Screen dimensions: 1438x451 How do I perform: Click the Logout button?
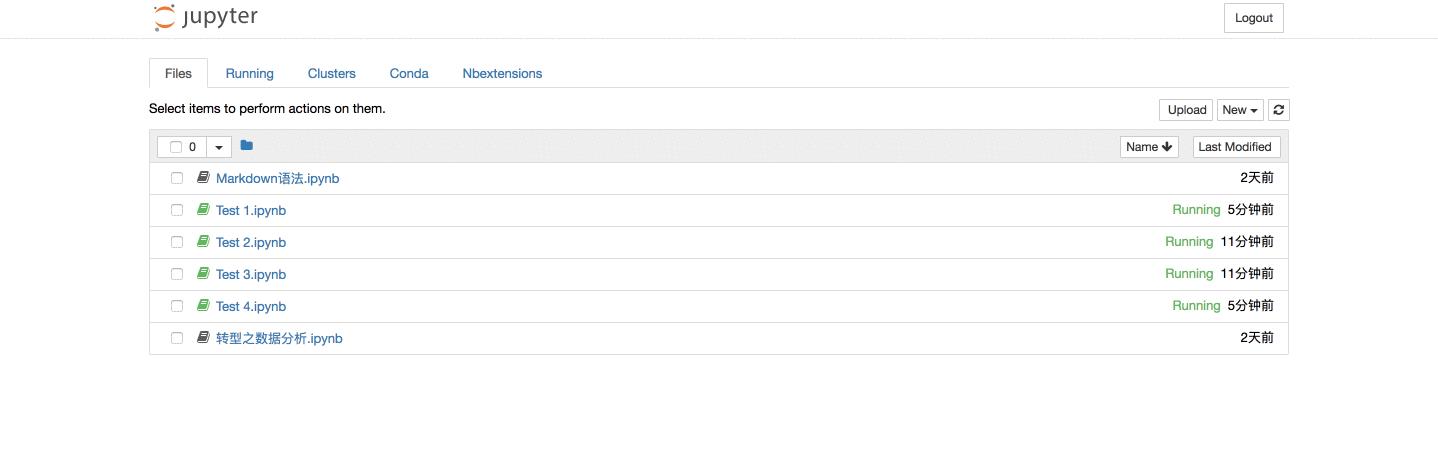1253,18
